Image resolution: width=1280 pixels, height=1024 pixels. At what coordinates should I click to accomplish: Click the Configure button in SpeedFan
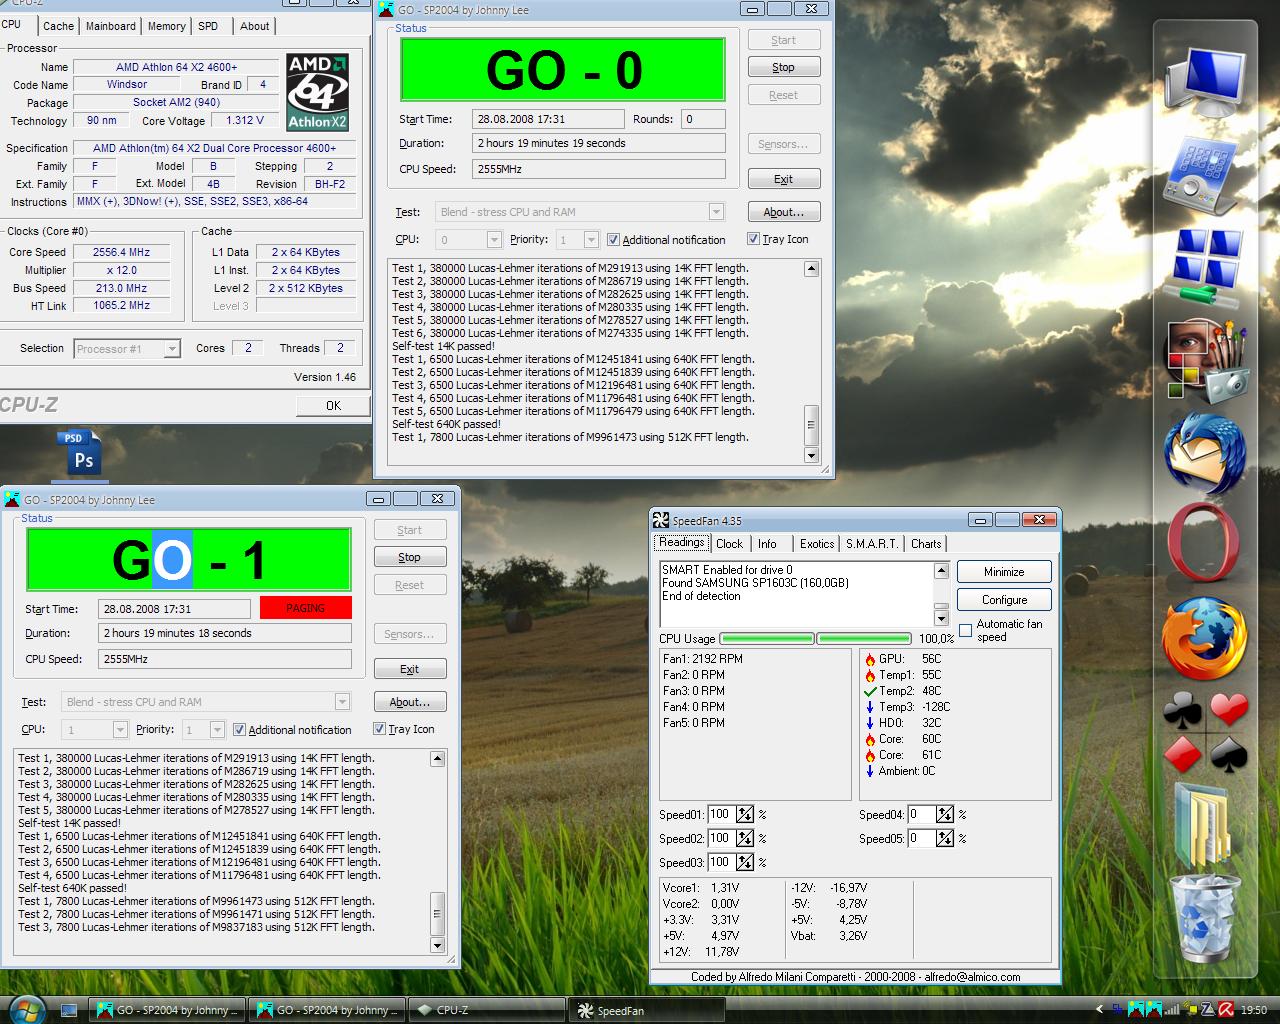(x=1003, y=600)
